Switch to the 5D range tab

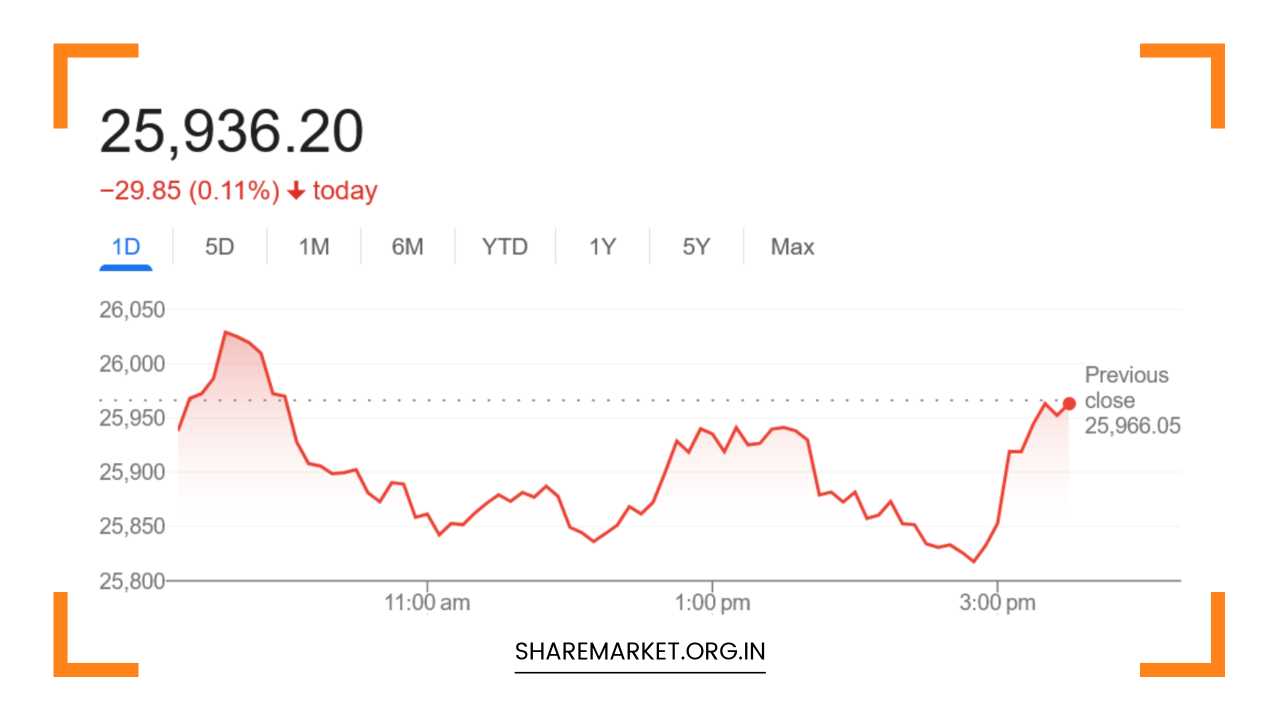[x=219, y=247]
